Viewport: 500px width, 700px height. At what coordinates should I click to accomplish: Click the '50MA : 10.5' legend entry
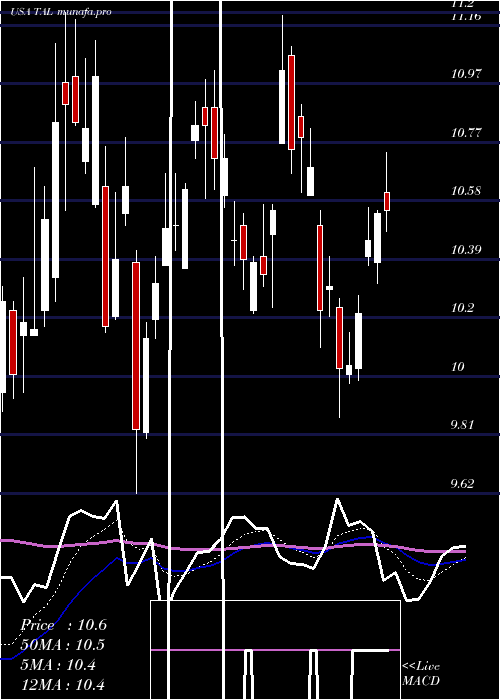click(62, 645)
